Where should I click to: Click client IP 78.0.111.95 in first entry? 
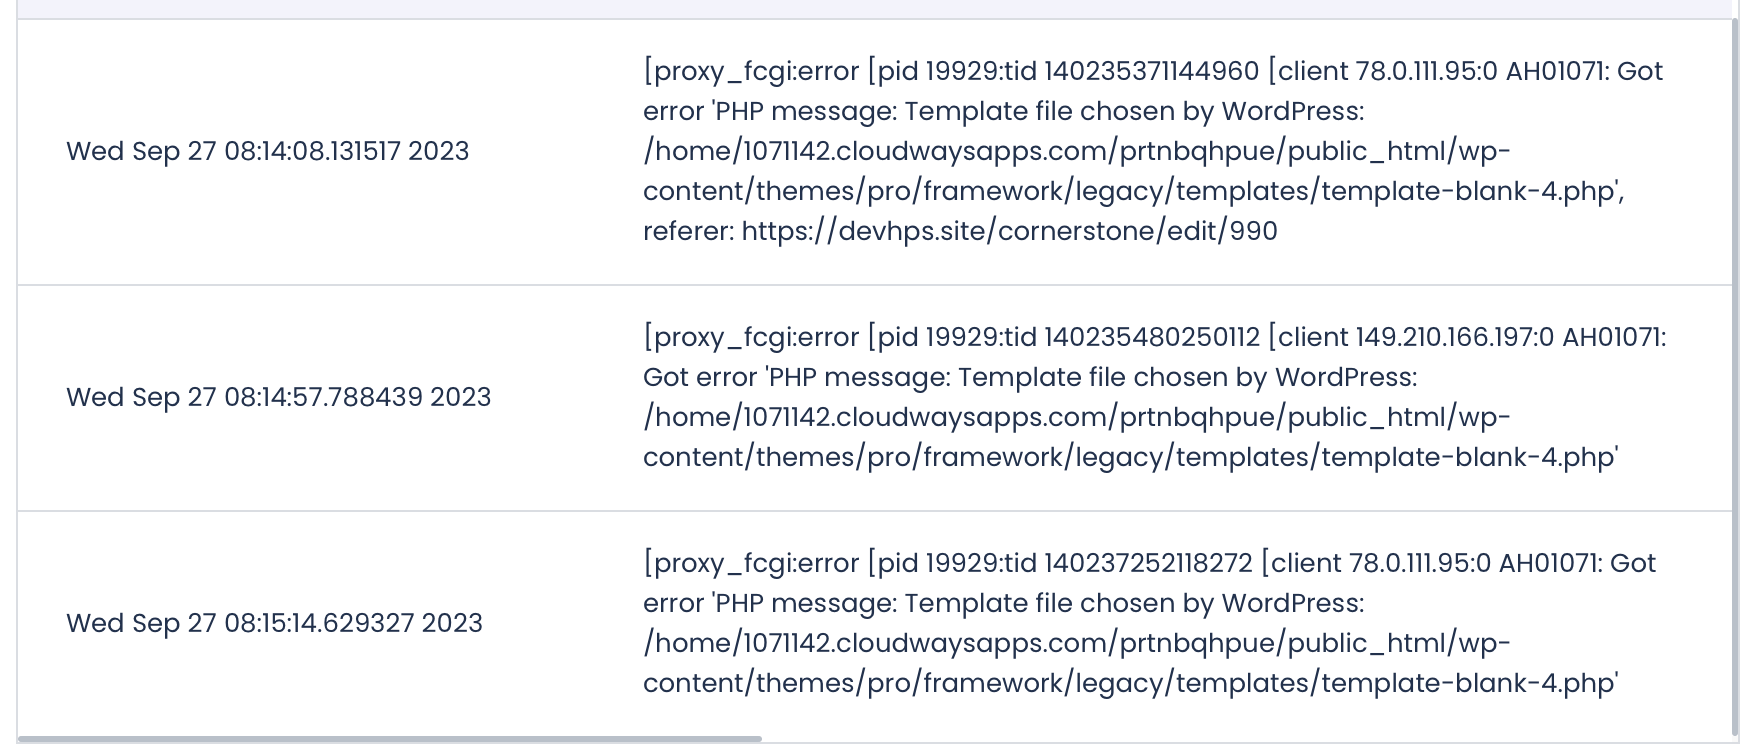click(x=1426, y=71)
